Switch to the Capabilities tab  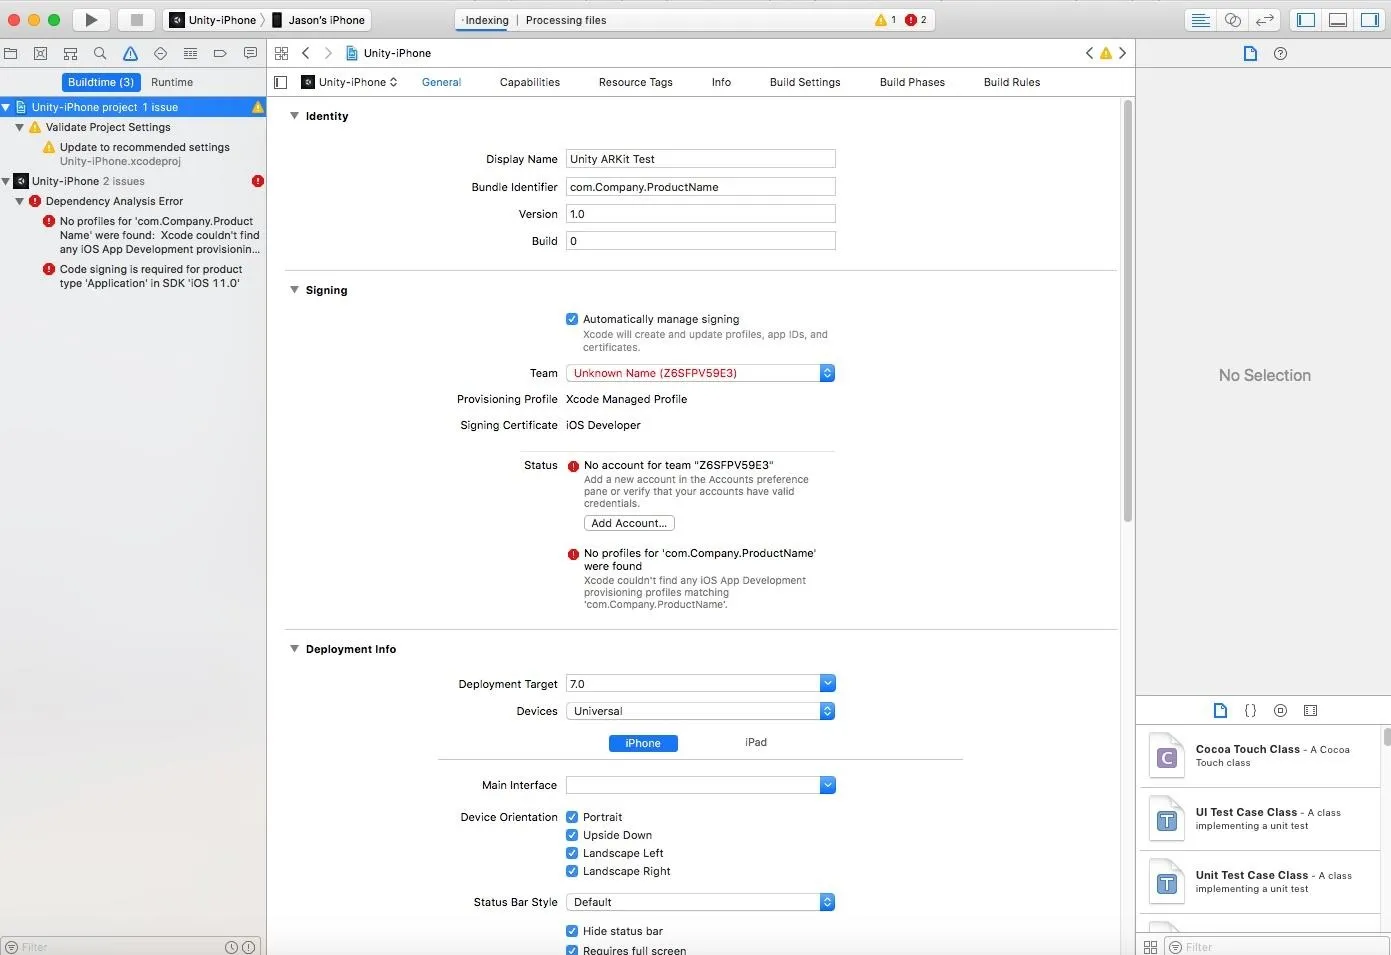(530, 82)
